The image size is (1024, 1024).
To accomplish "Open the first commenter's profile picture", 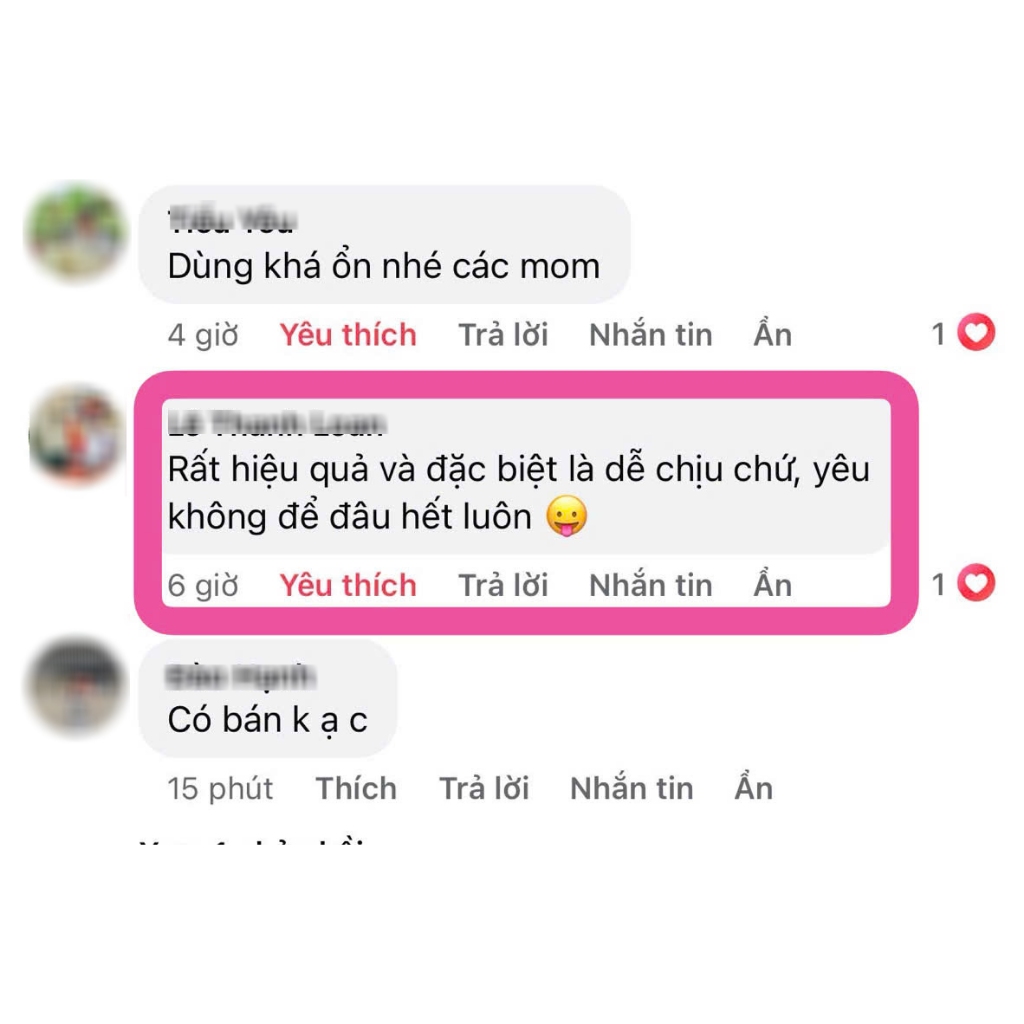I will pos(76,233).
